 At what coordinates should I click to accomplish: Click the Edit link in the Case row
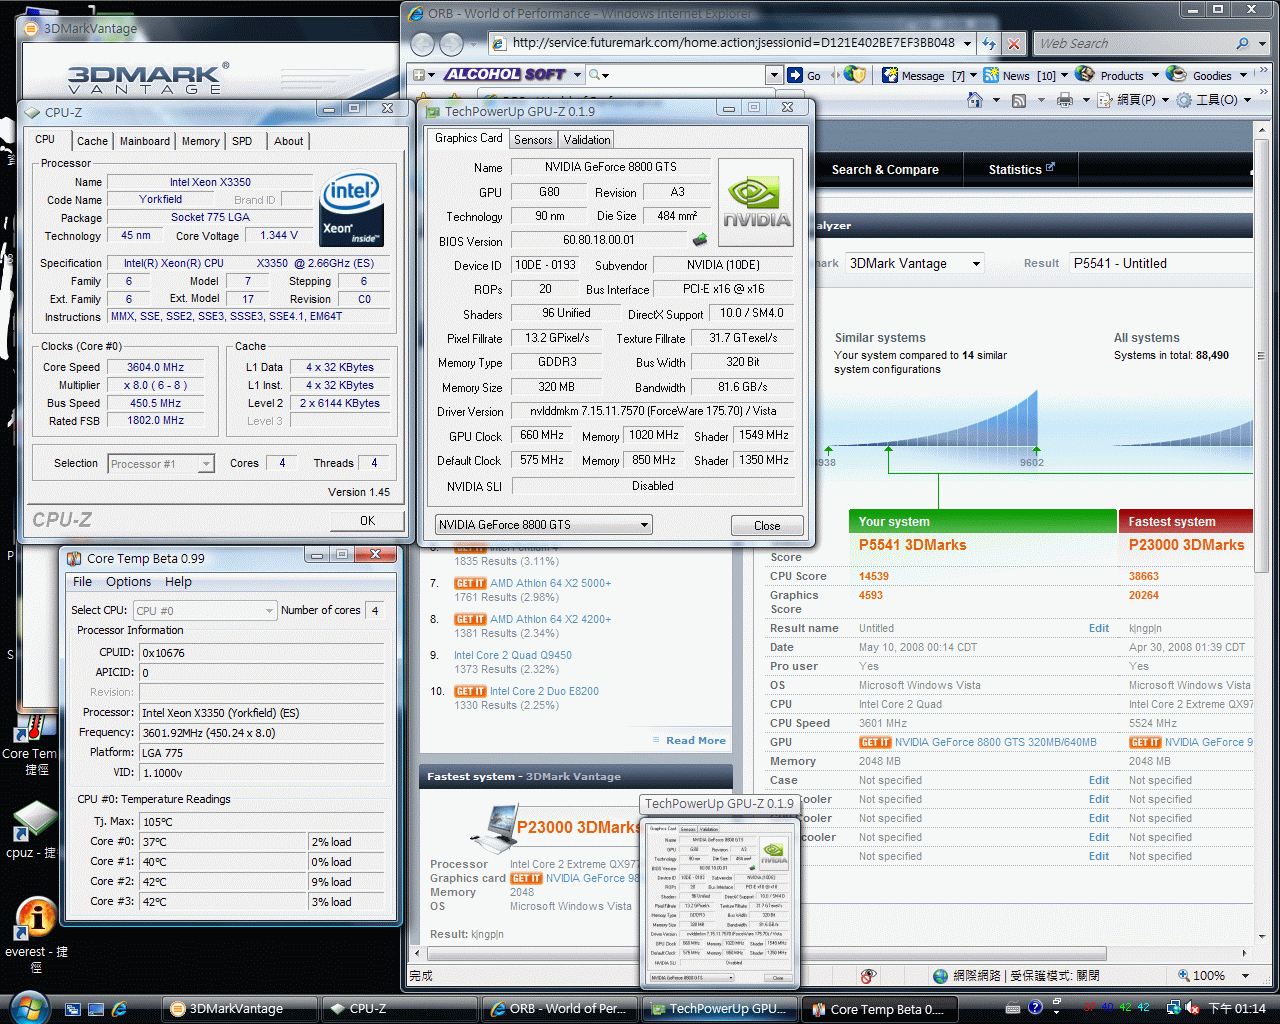pos(1099,780)
